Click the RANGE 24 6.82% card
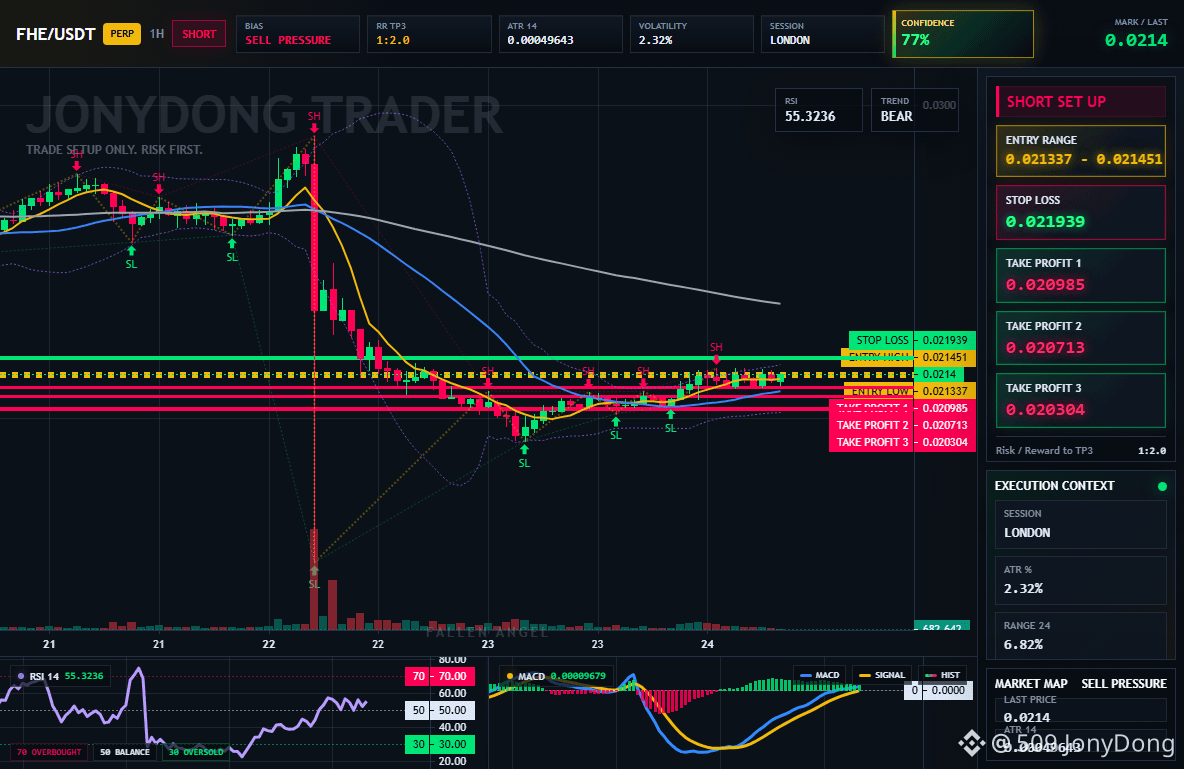The height and width of the screenshot is (769, 1184). (x=1081, y=636)
